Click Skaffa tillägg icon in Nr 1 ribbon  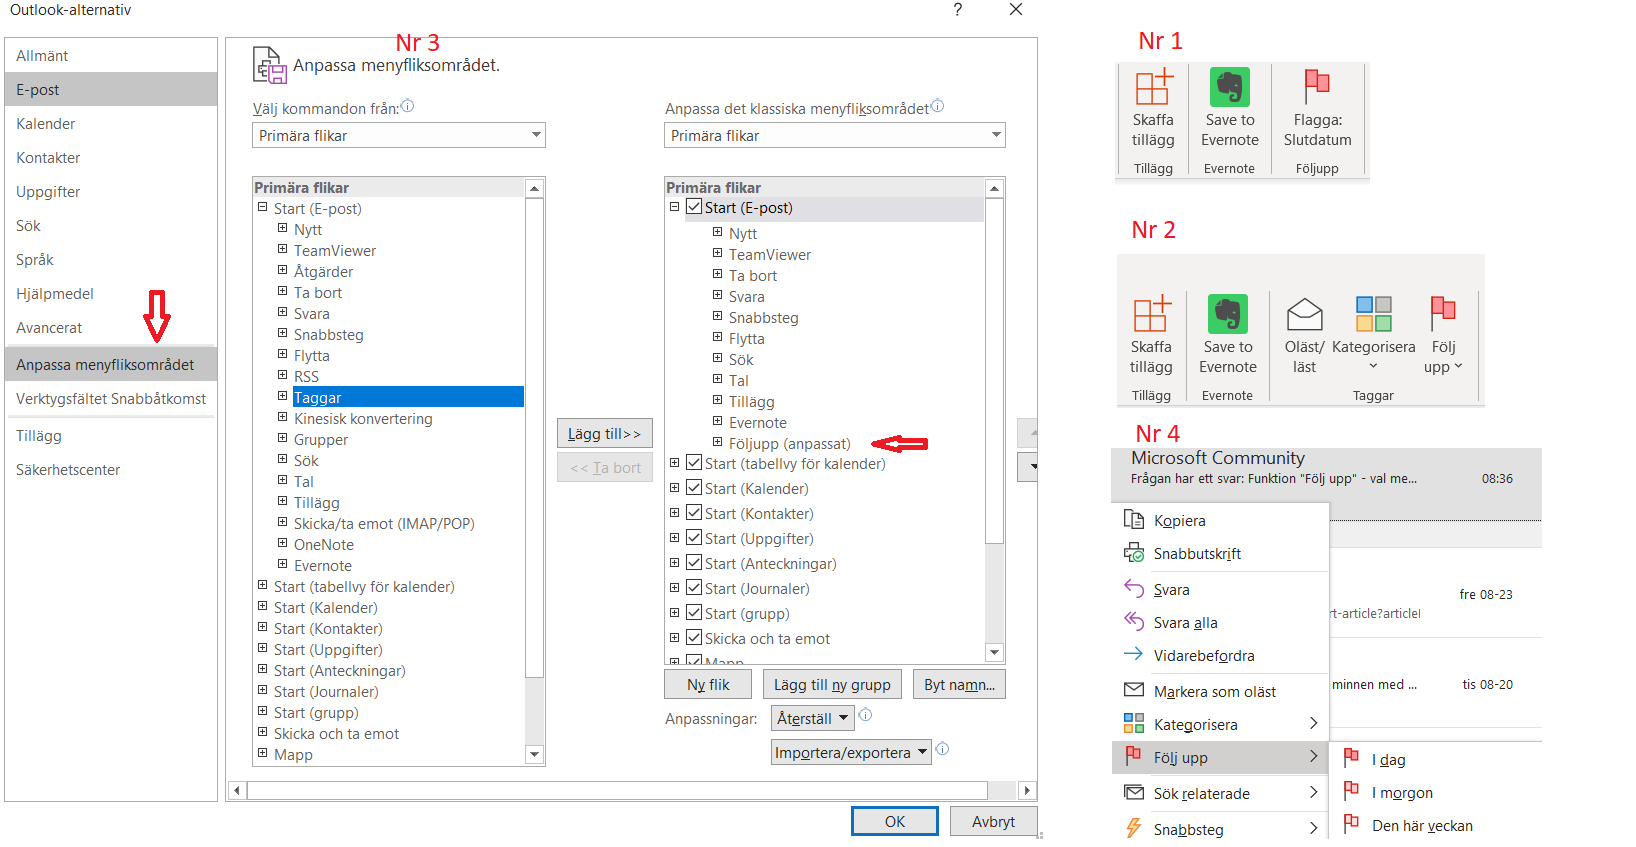(1153, 87)
